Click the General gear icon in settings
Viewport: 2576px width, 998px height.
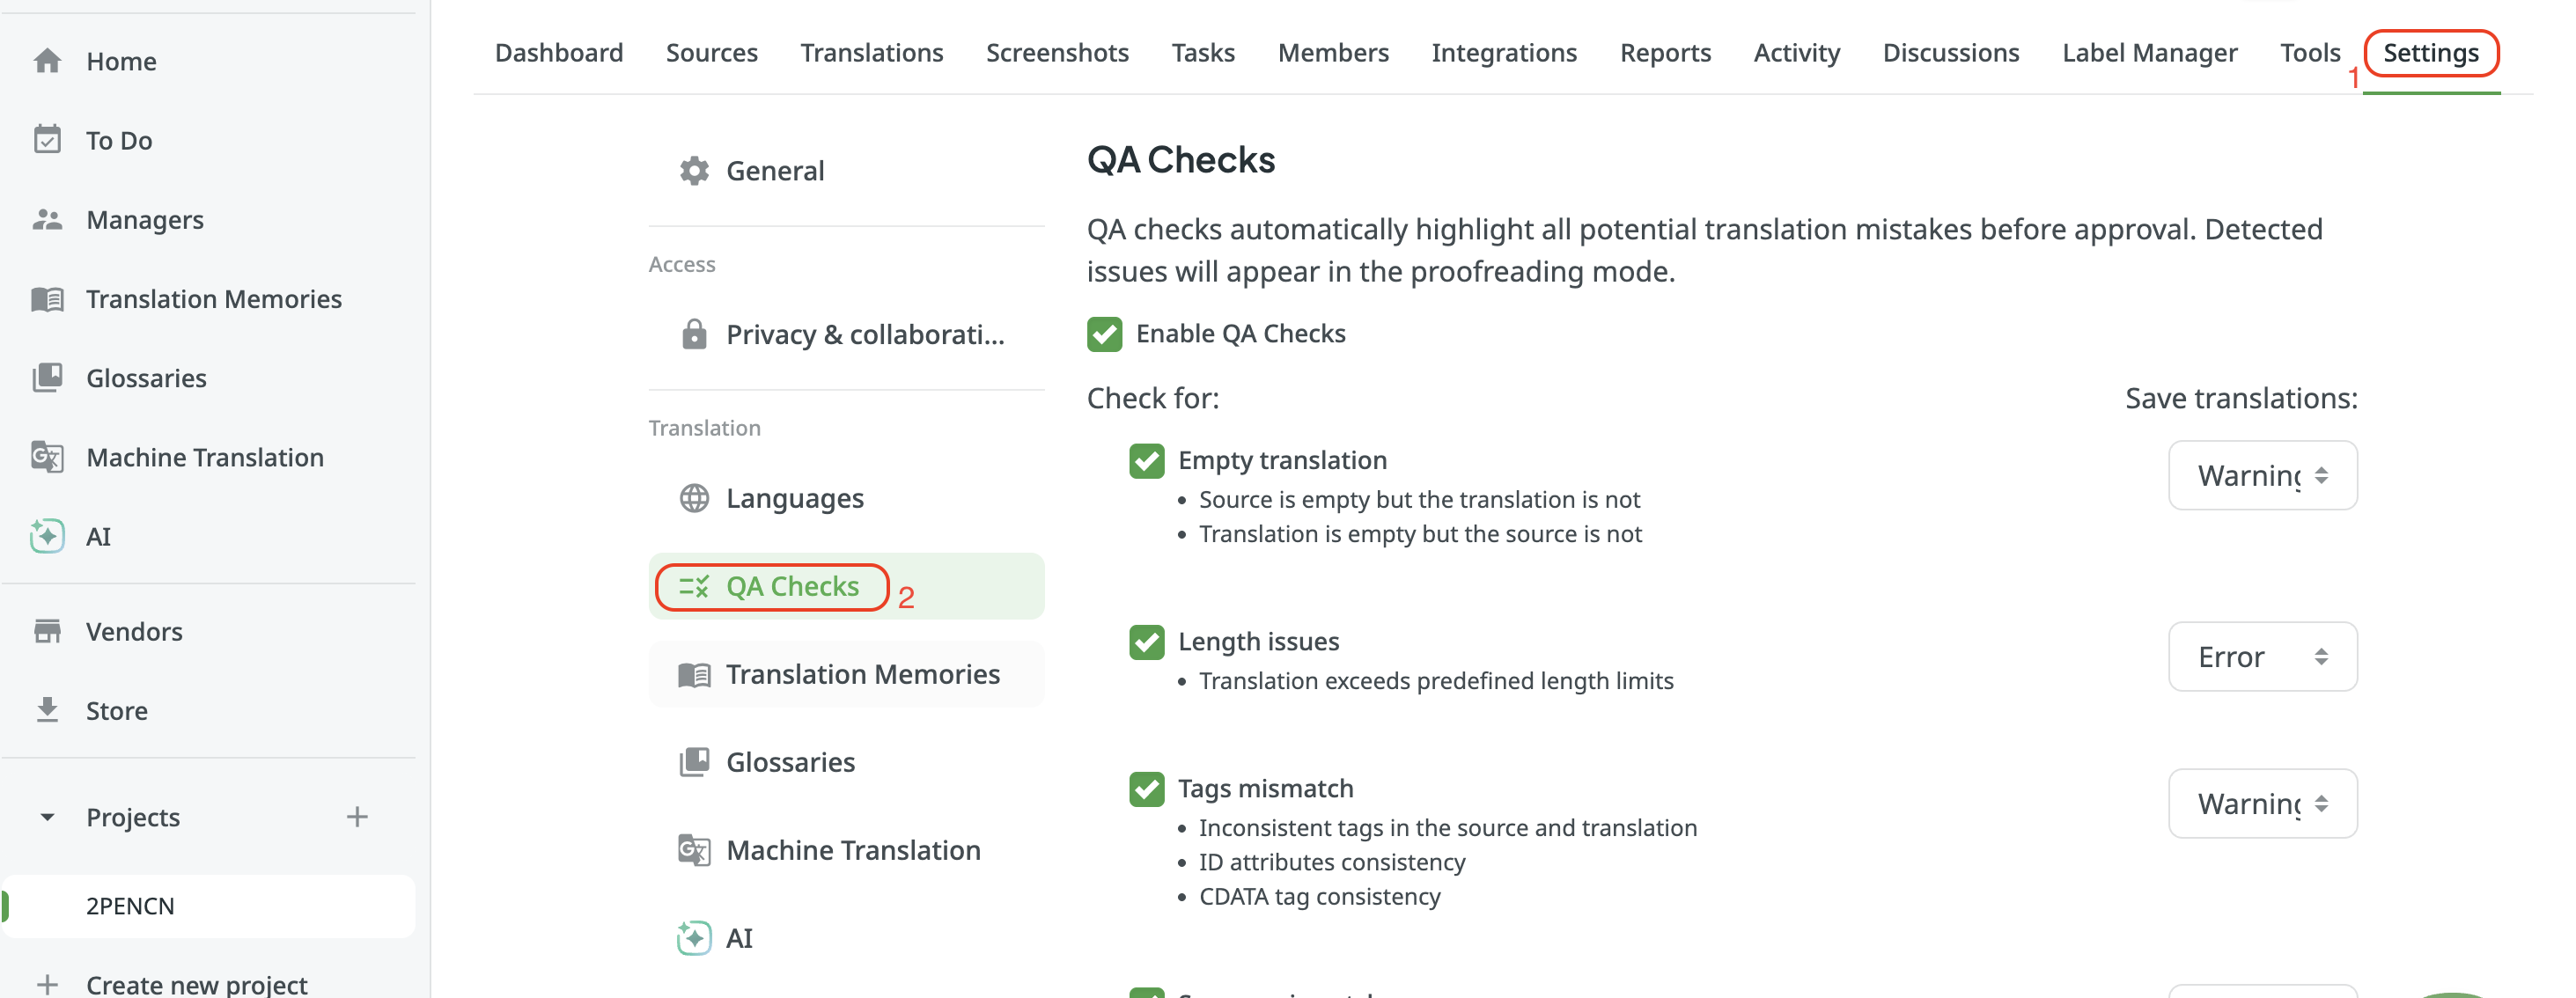[694, 171]
